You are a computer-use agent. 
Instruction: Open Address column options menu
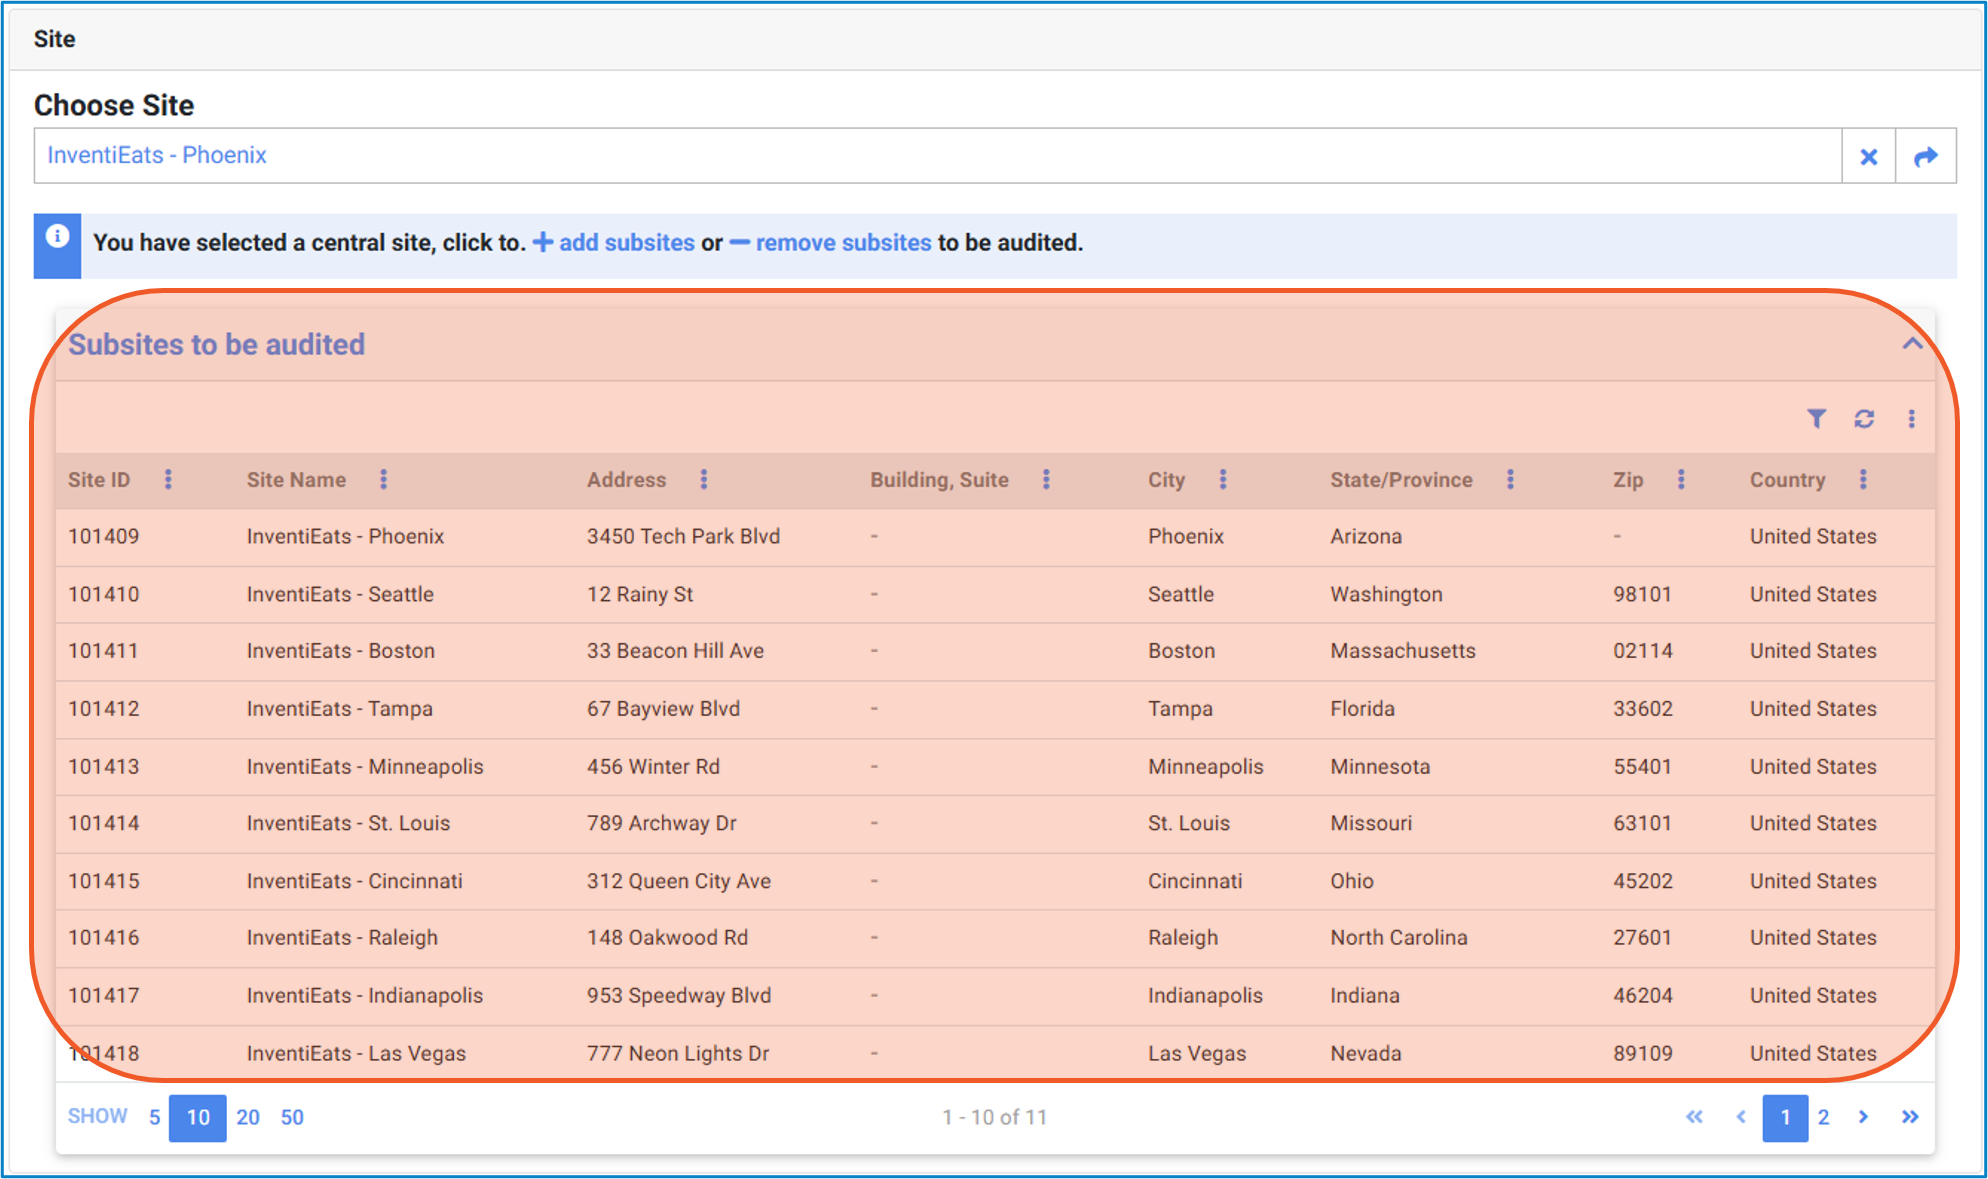704,480
